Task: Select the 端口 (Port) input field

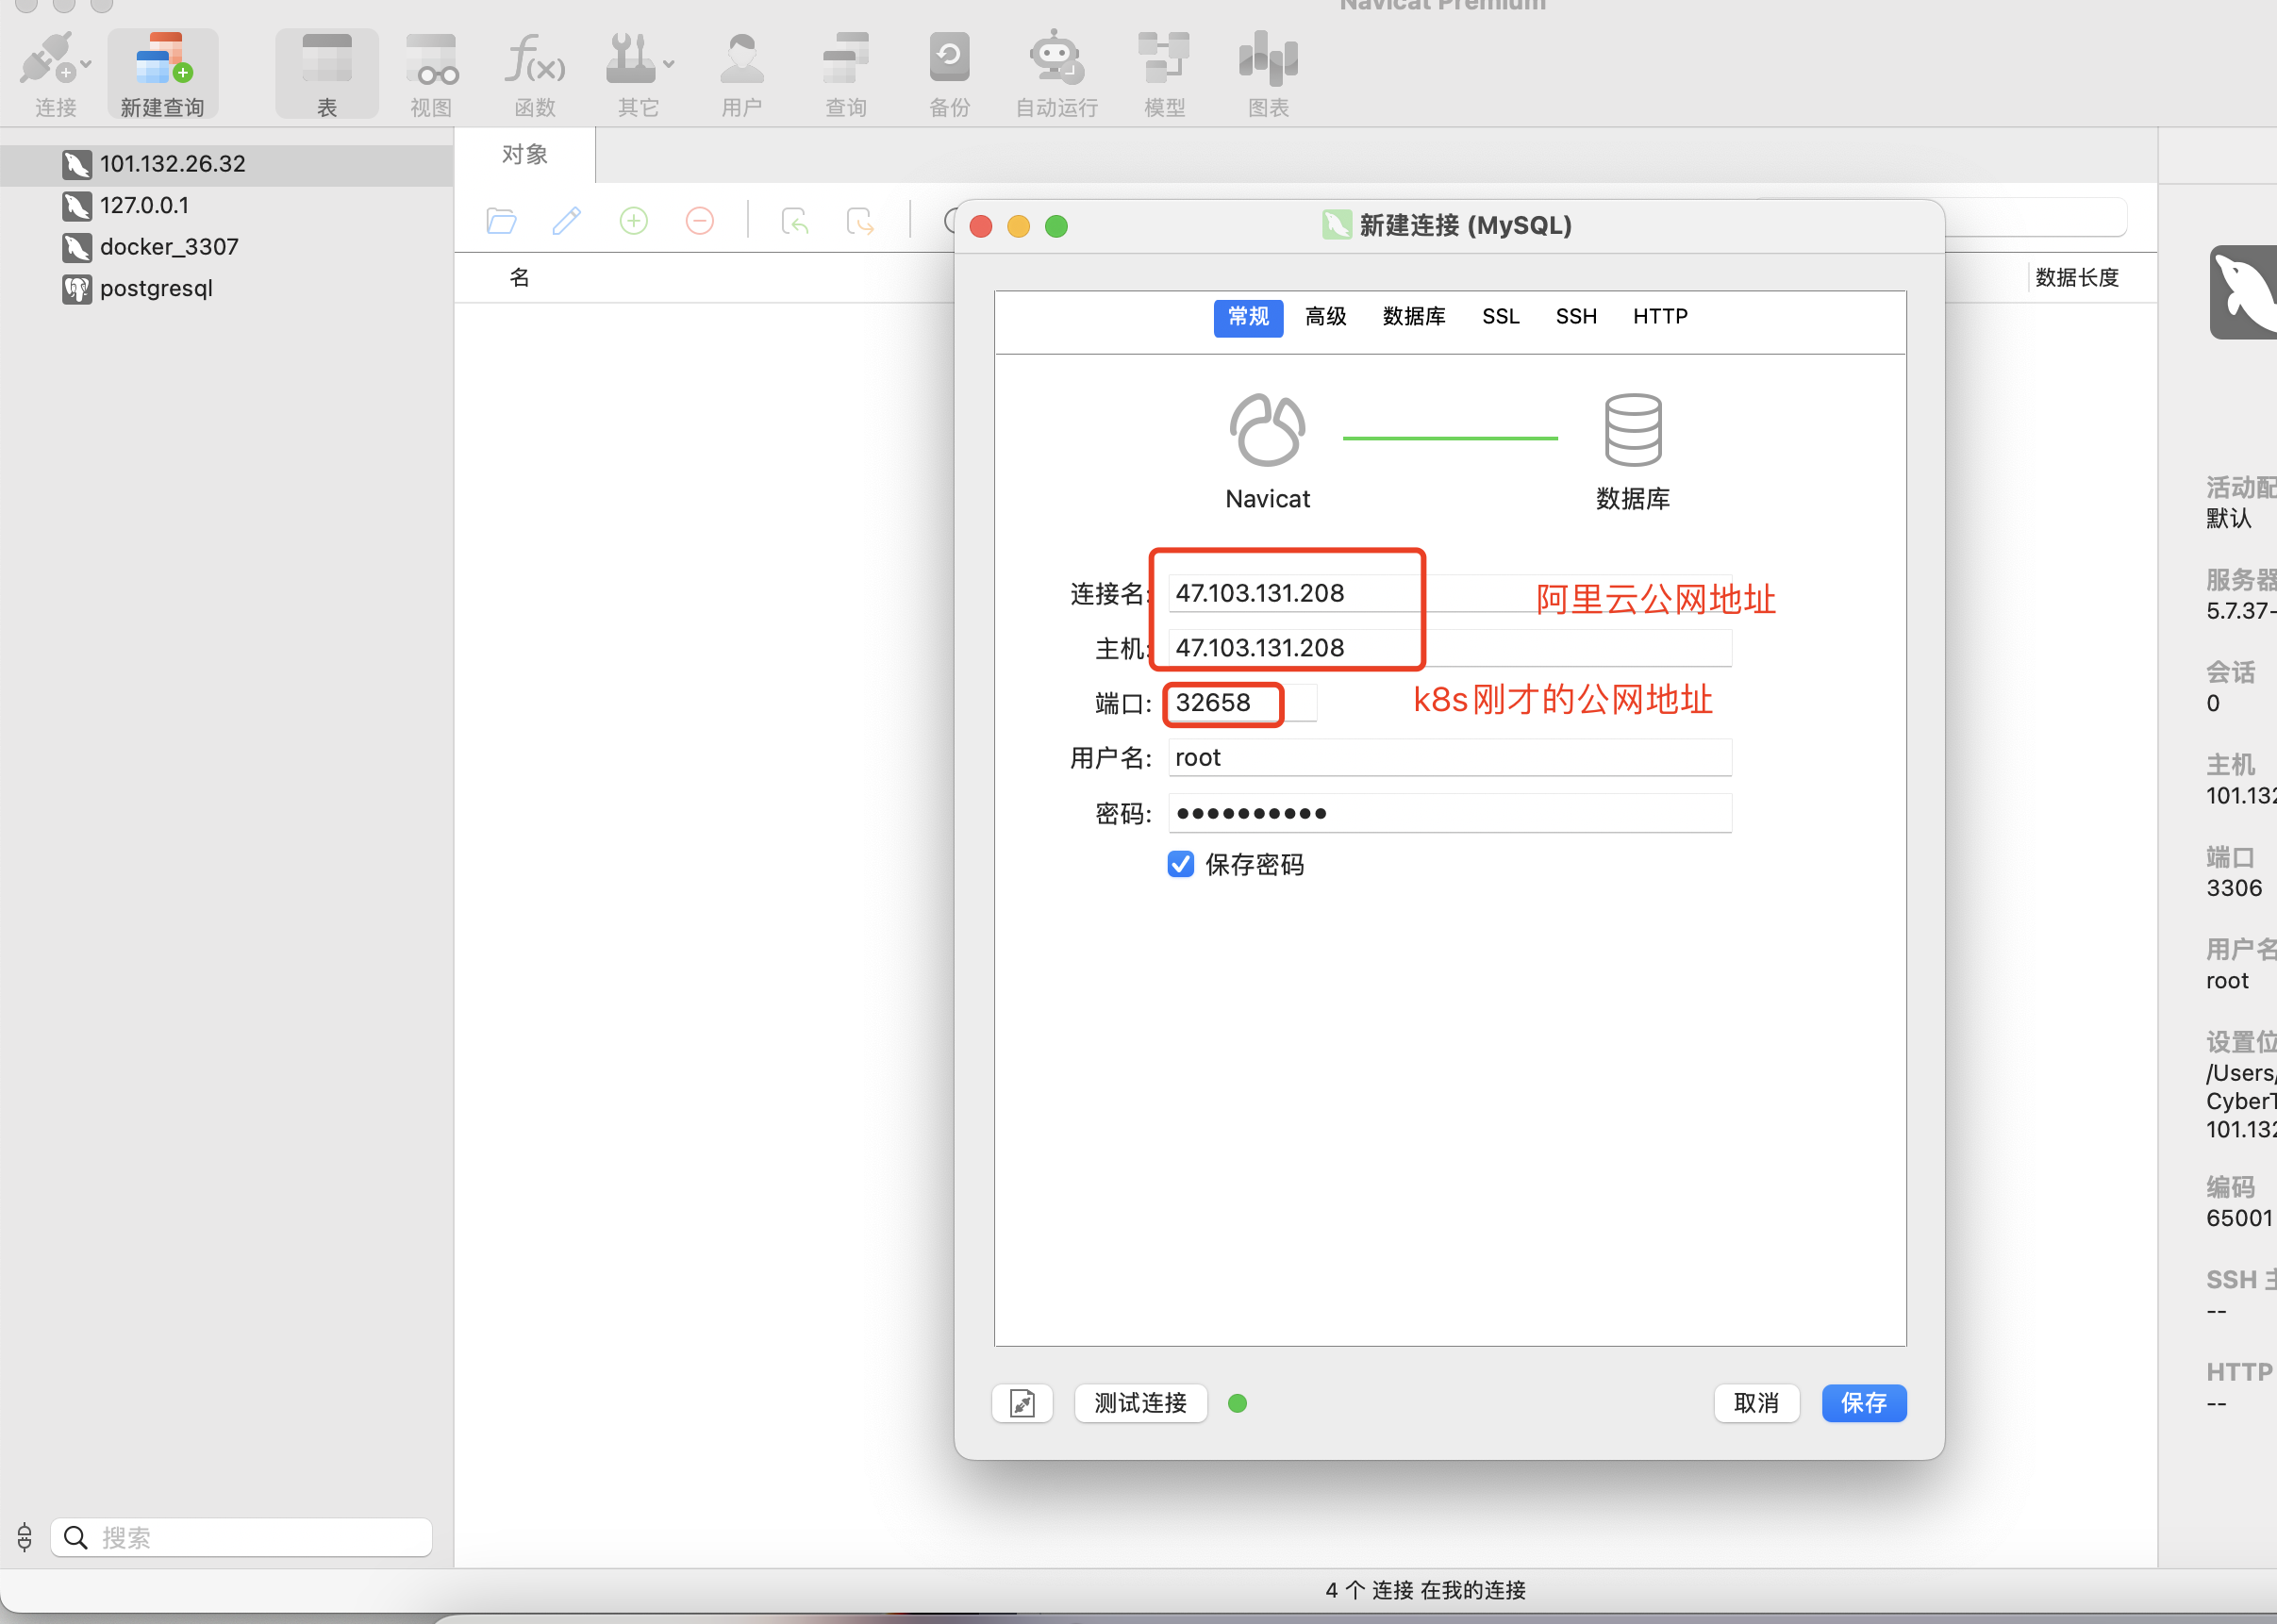Action: [1222, 702]
